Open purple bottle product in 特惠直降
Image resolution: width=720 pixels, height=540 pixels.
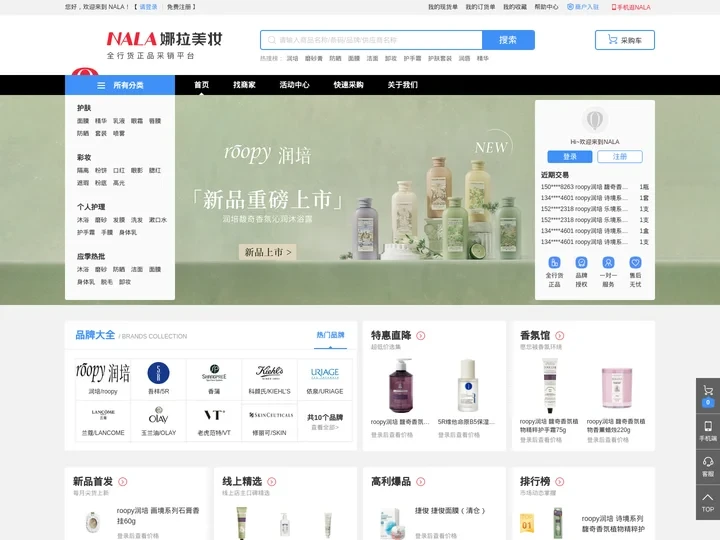pos(400,386)
